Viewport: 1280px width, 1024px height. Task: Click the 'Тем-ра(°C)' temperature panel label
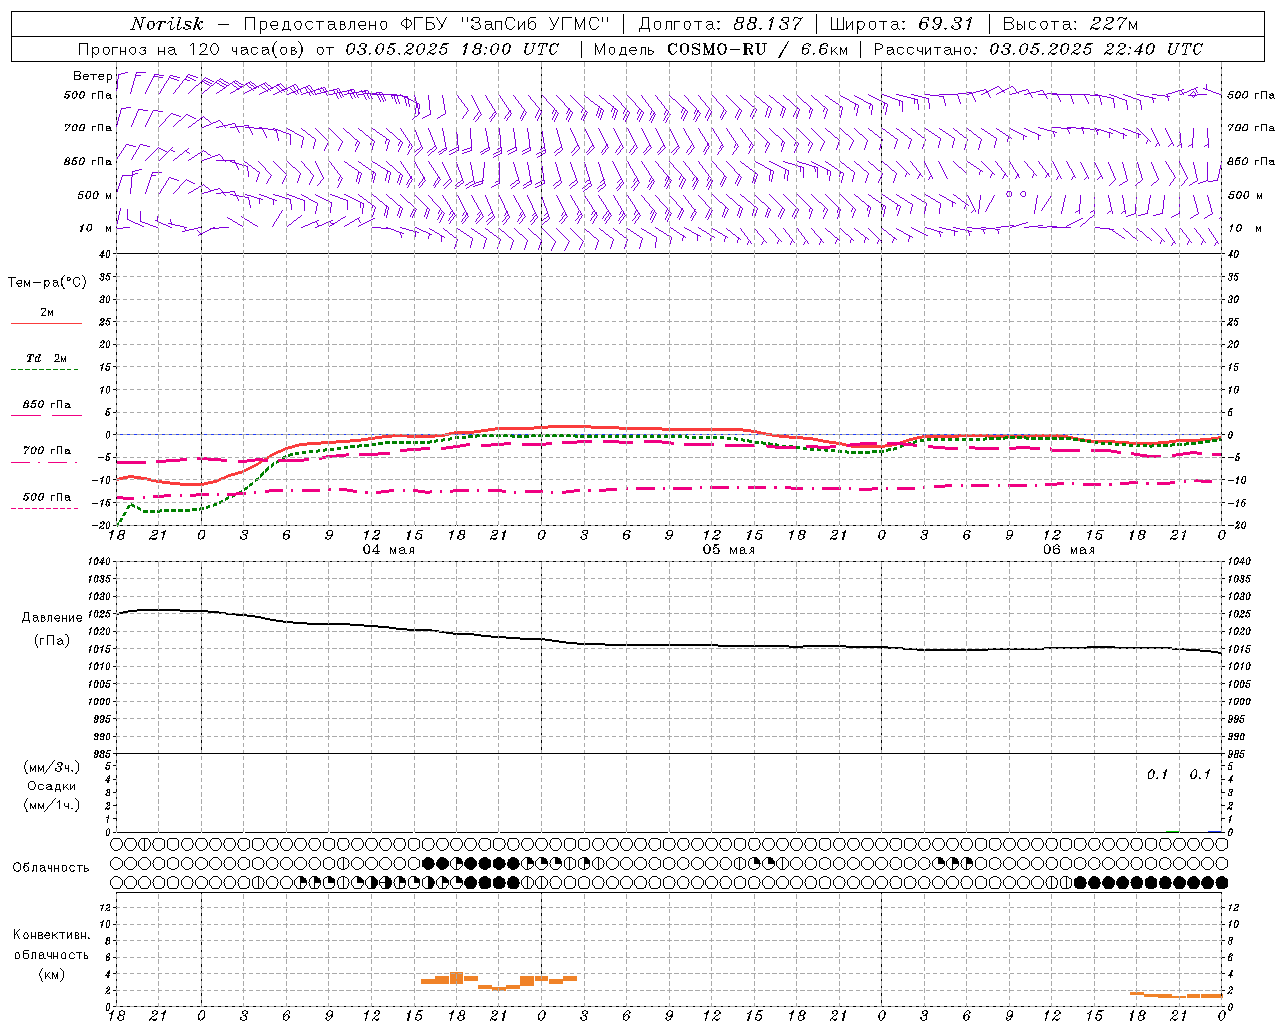coord(47,283)
